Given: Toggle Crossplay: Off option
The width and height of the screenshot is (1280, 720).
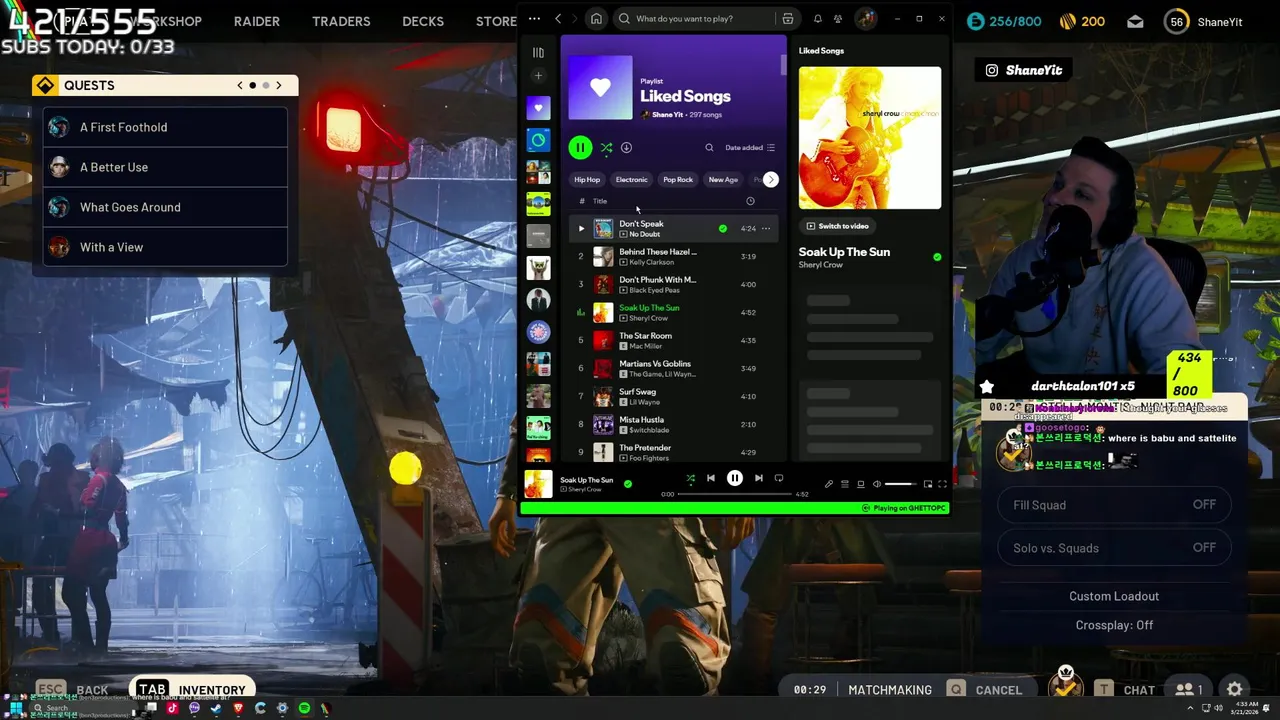Looking at the screenshot, I should click(1114, 625).
